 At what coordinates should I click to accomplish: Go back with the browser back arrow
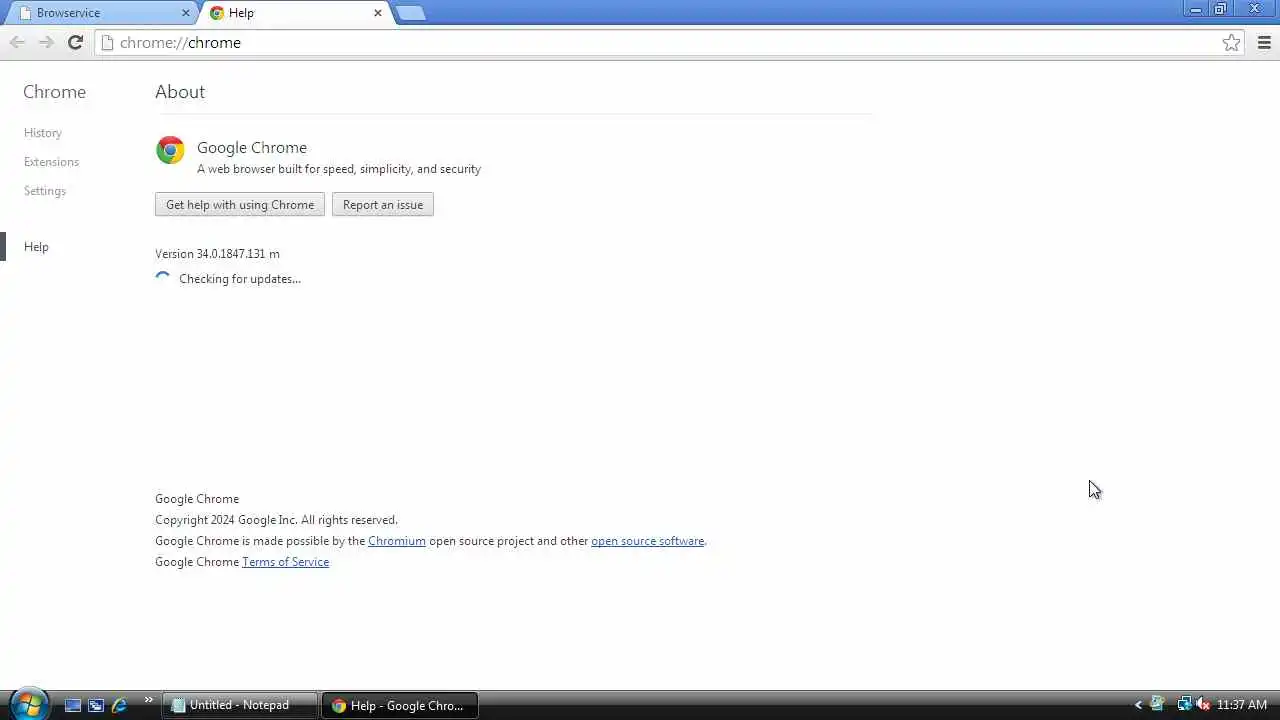17,42
